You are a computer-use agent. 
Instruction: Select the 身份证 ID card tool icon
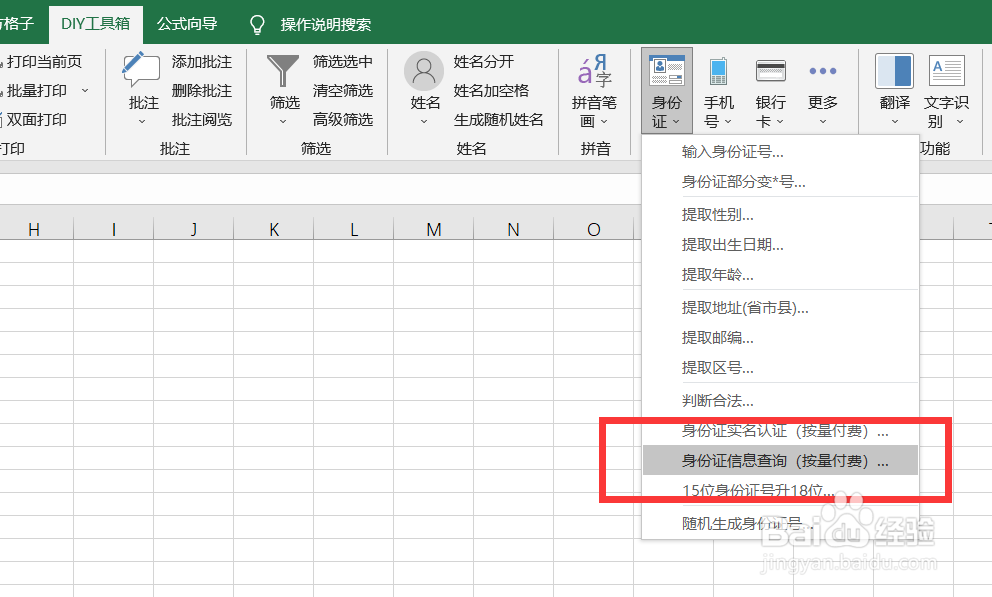point(666,70)
